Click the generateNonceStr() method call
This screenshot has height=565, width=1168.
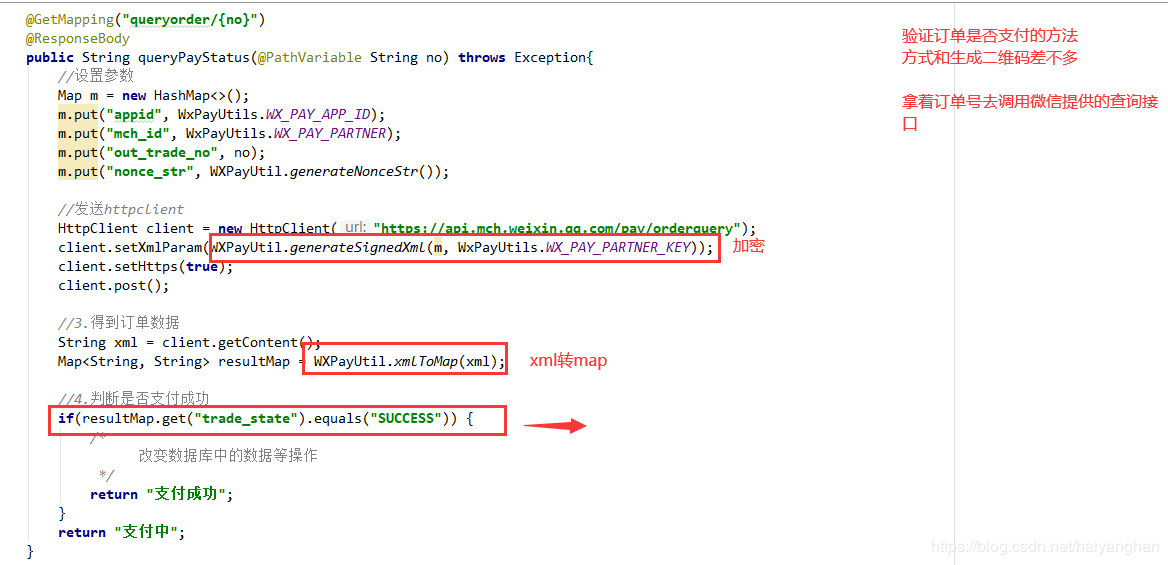pyautogui.click(x=364, y=171)
